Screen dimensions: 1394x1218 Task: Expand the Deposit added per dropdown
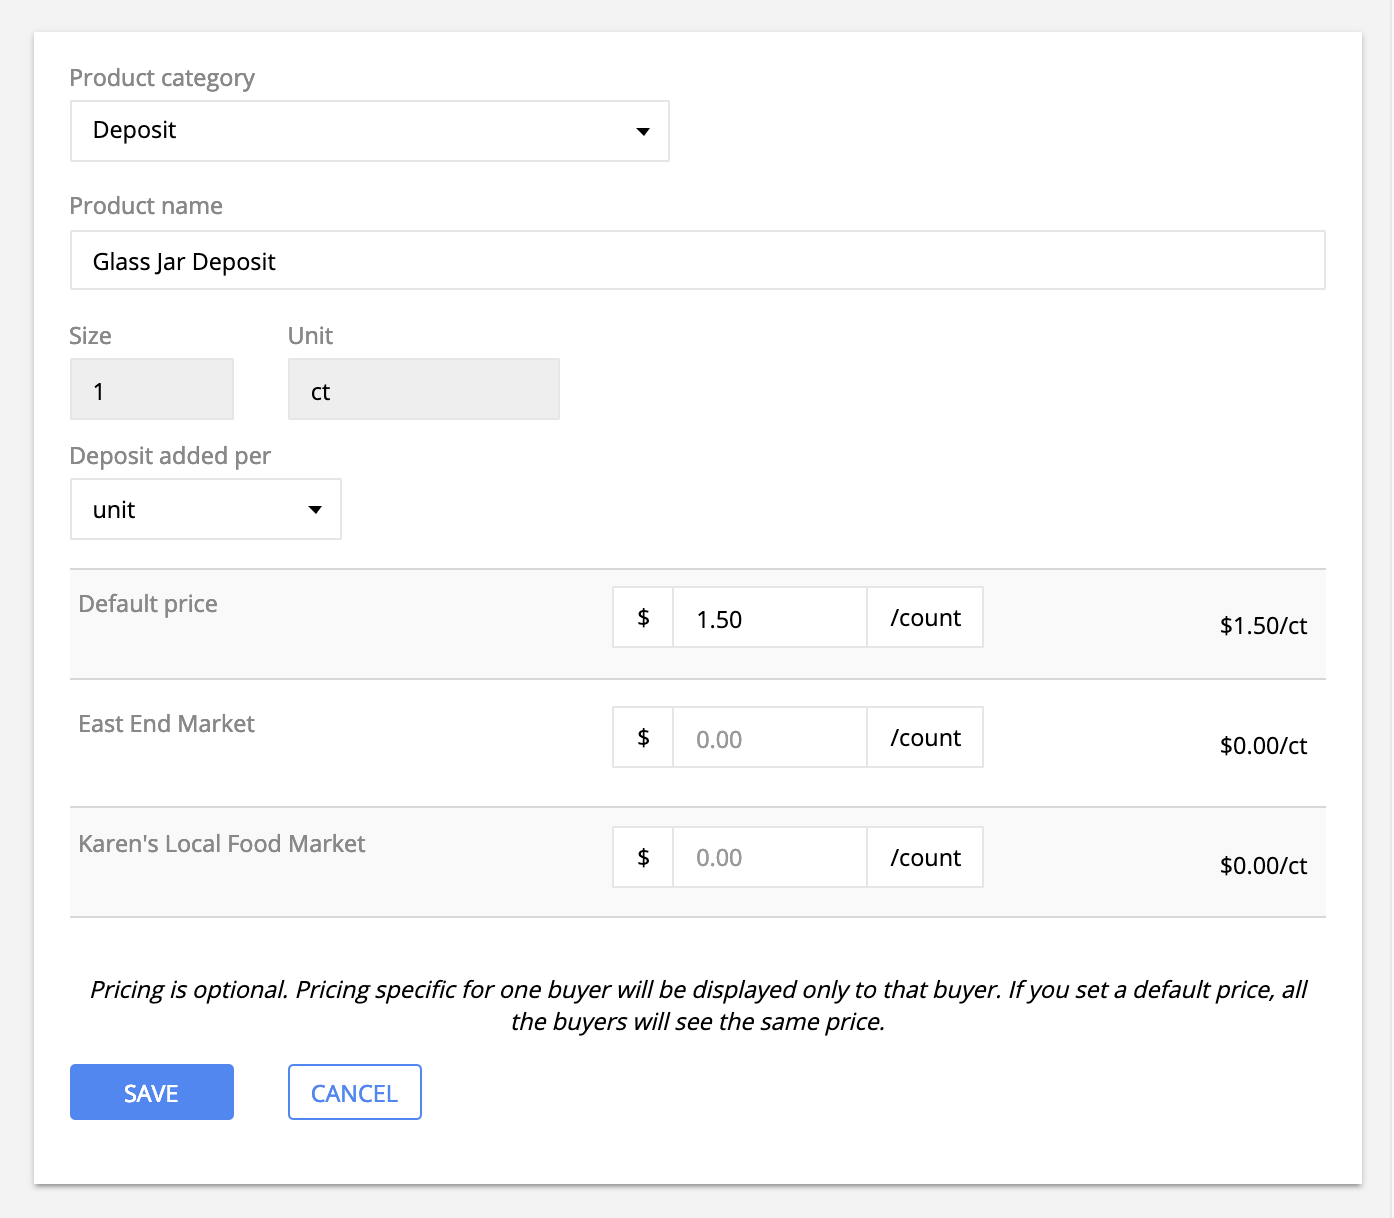pos(205,510)
